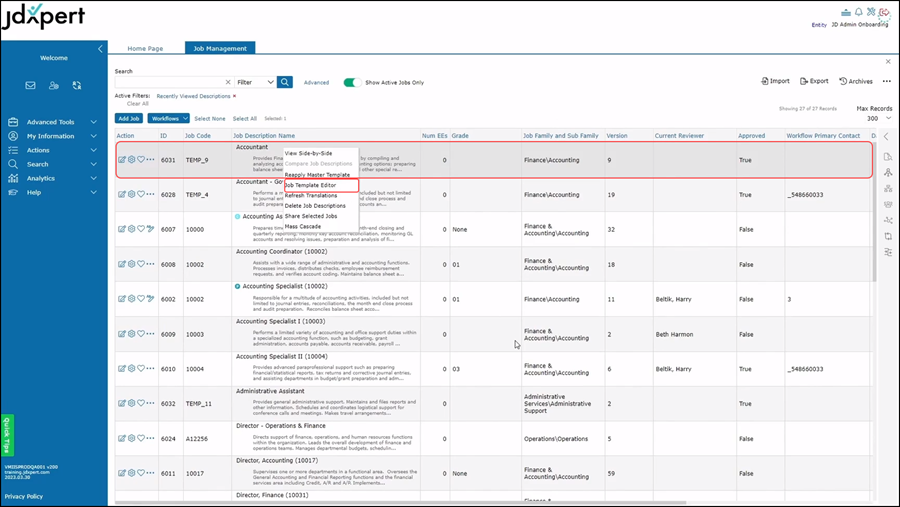Viewport: 900px width, 507px height.
Task: Open the Workflows dropdown button
Action: point(168,118)
